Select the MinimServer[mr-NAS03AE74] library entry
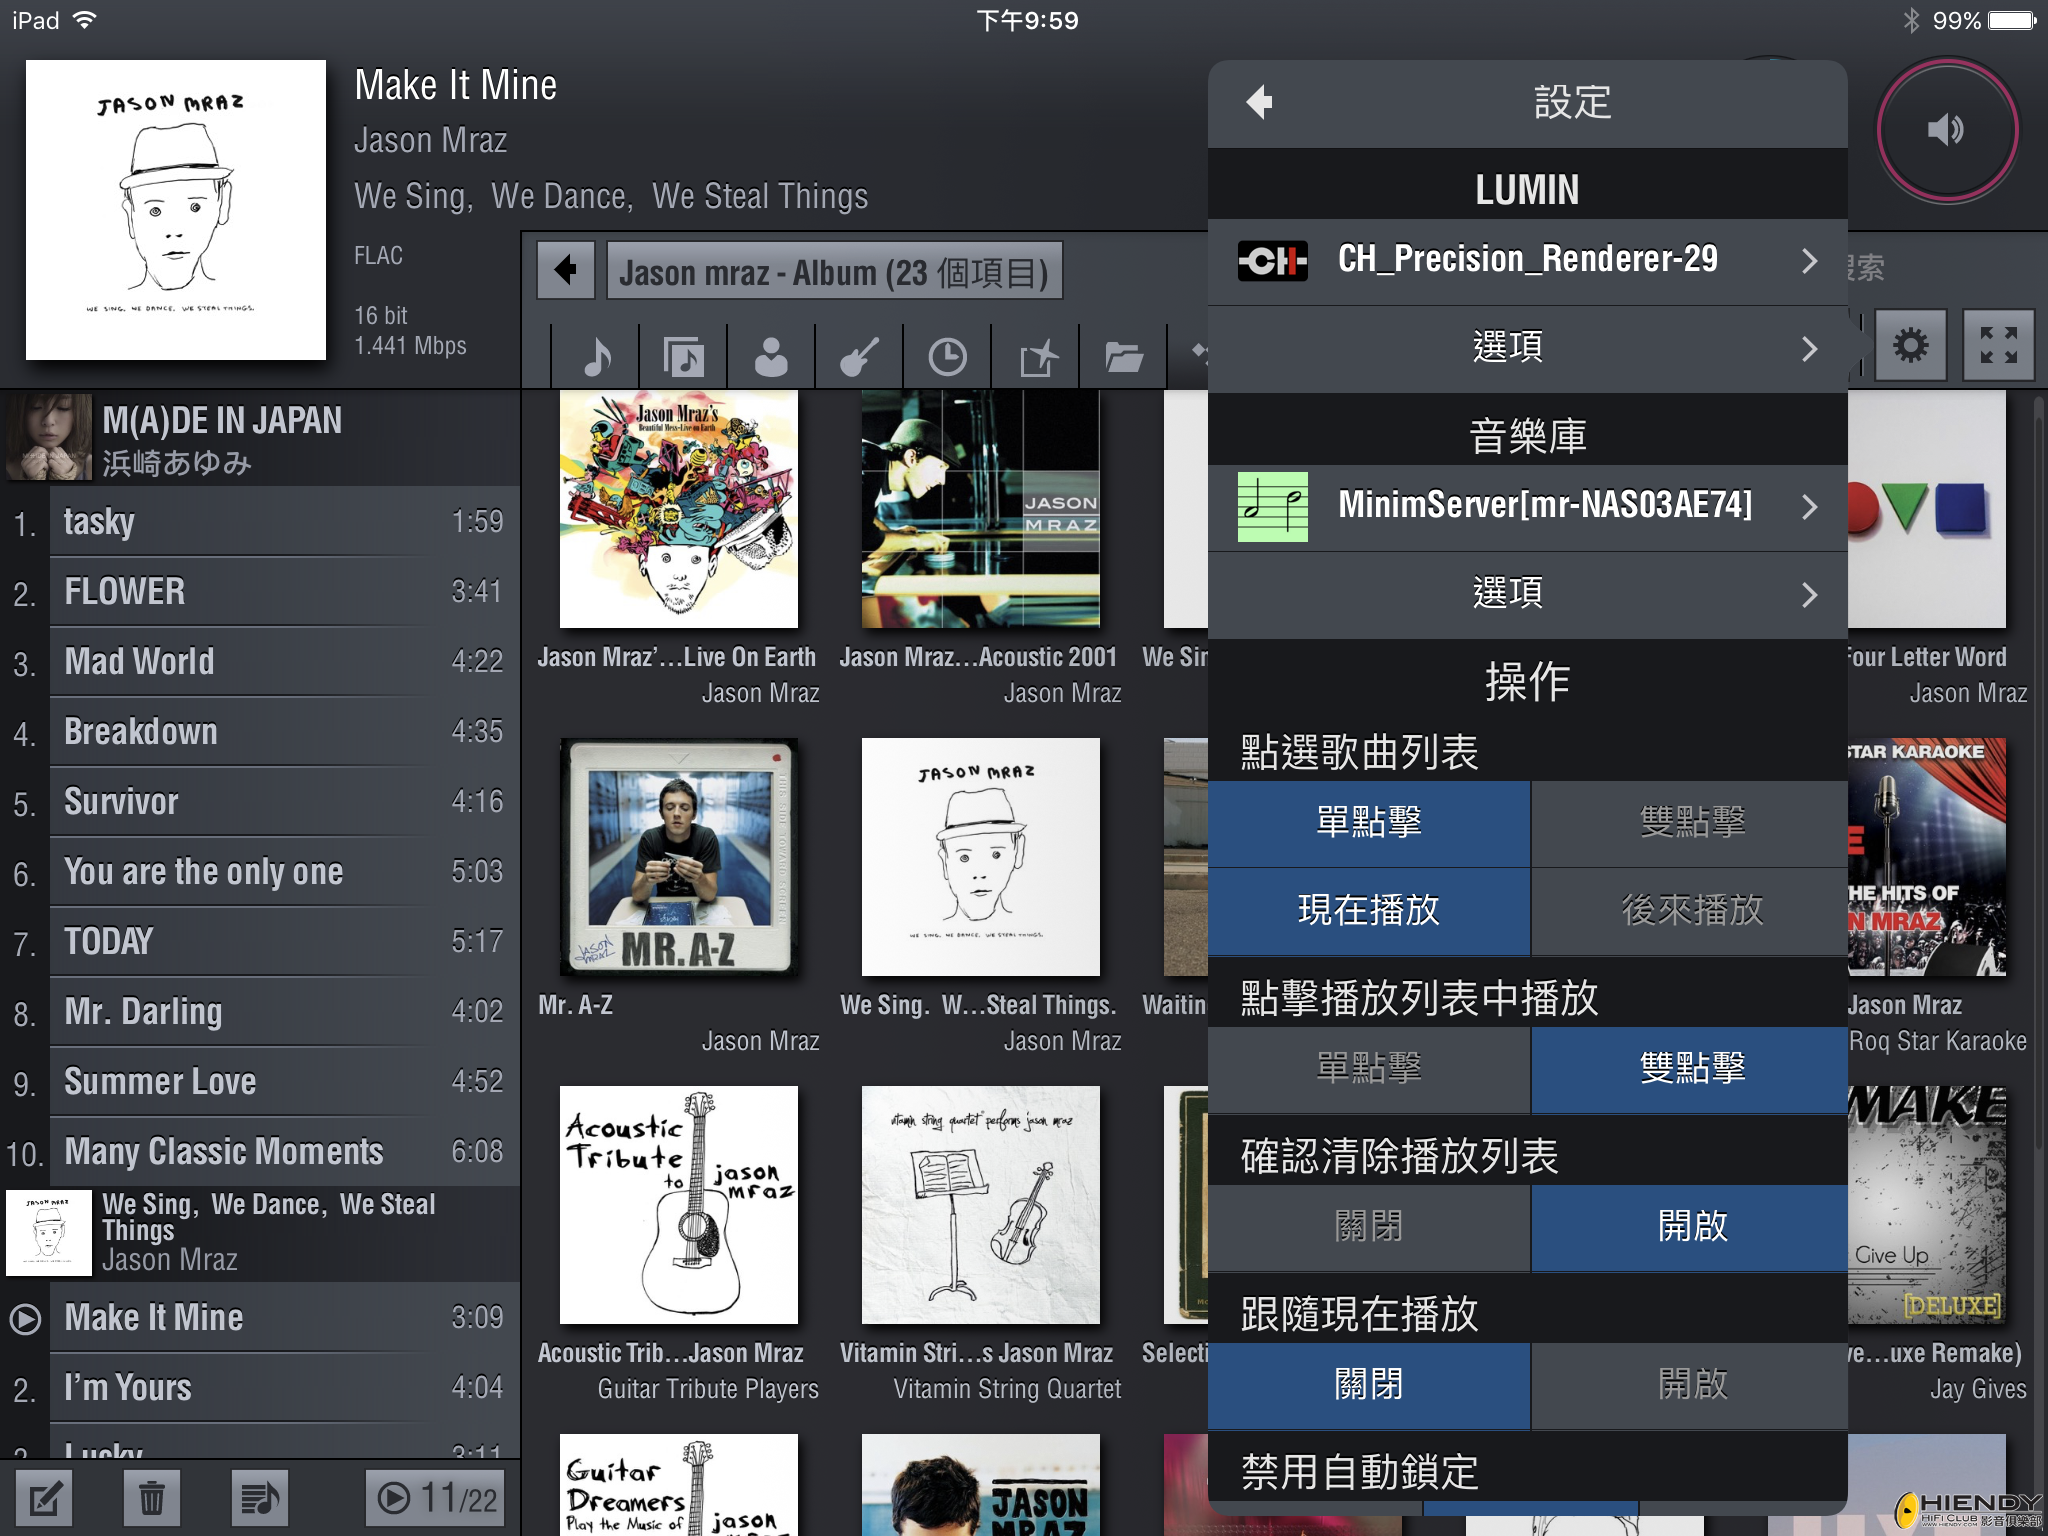This screenshot has width=2048, height=1536. tap(1528, 507)
